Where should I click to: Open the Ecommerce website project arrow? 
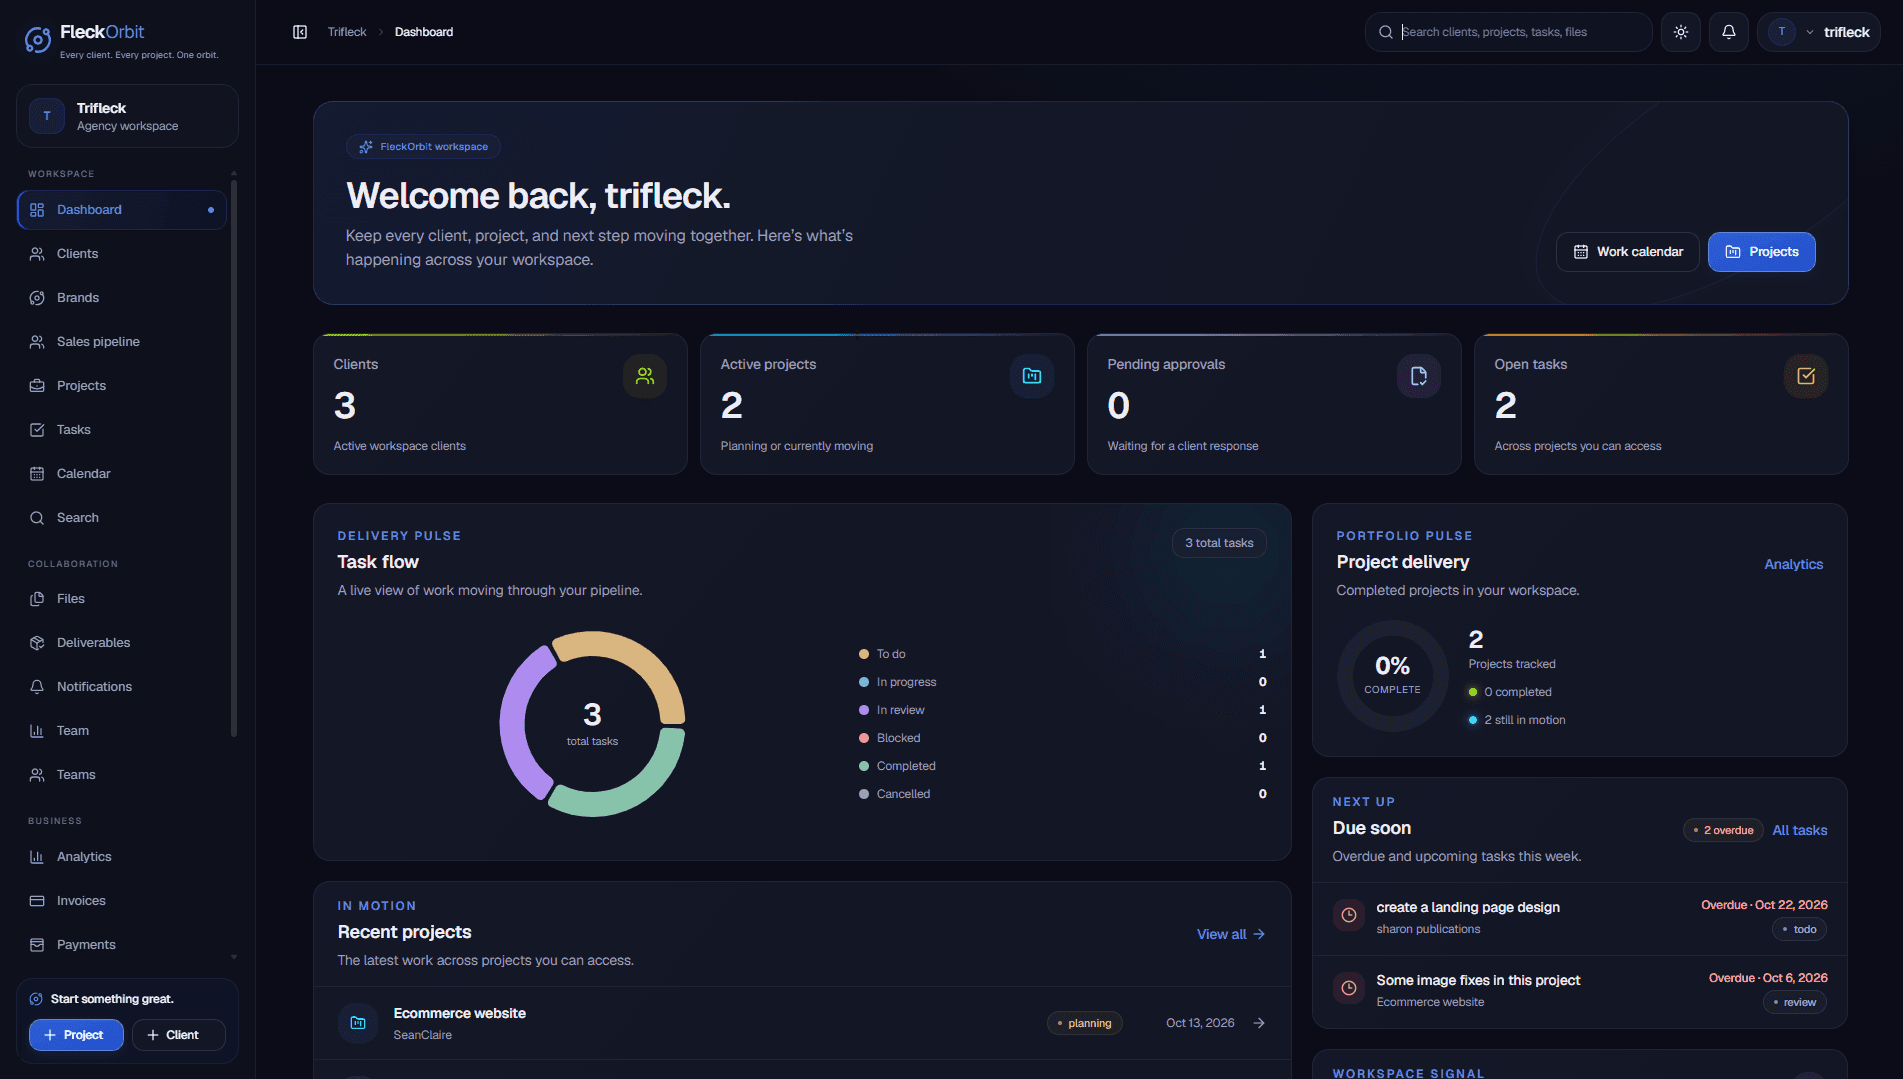(x=1259, y=1023)
